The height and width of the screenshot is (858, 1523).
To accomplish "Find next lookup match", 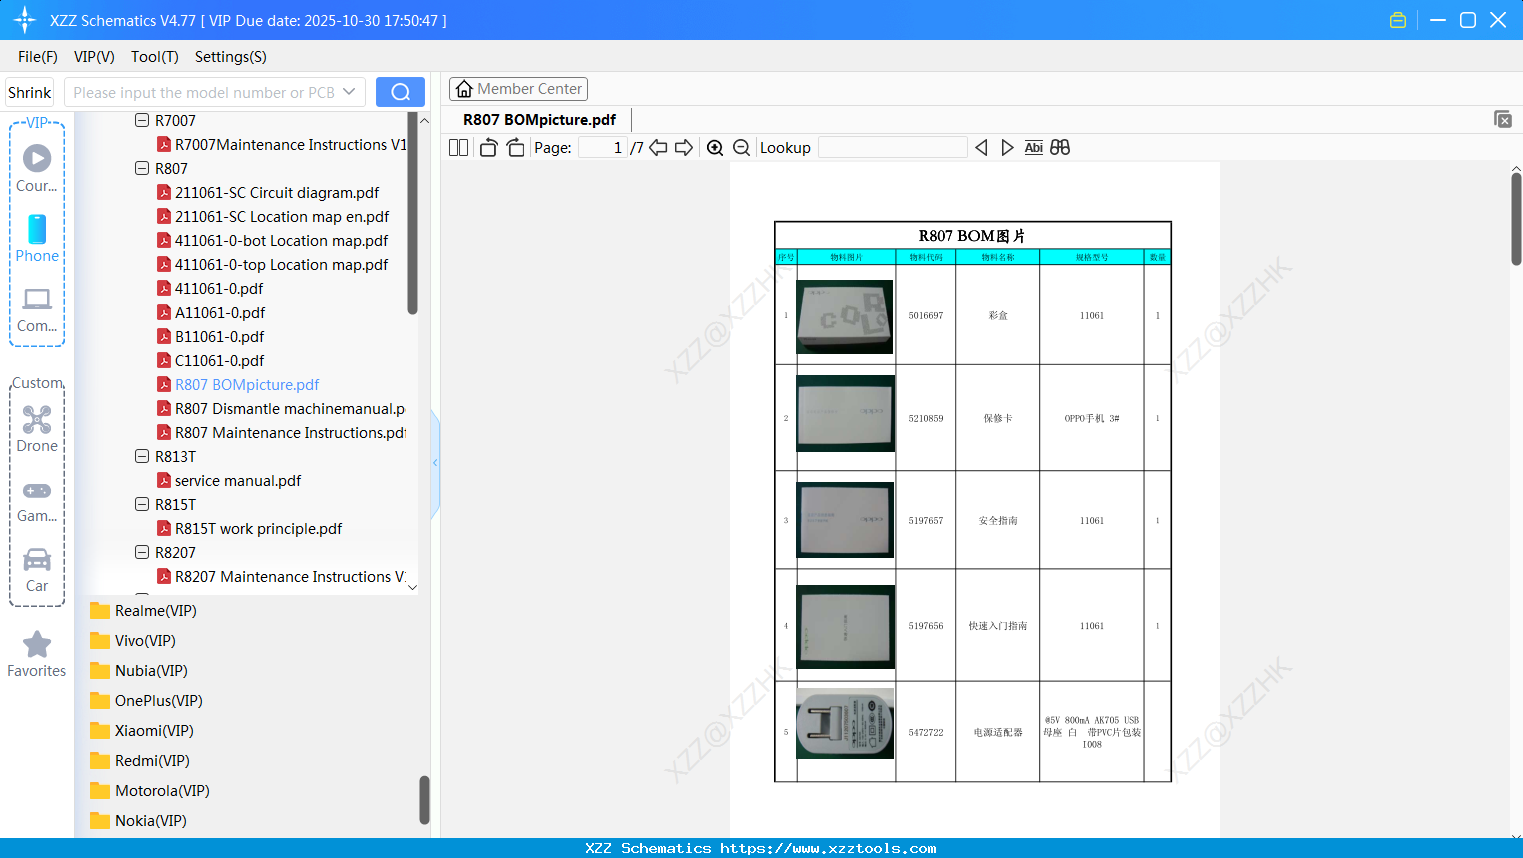I will [x=1007, y=147].
